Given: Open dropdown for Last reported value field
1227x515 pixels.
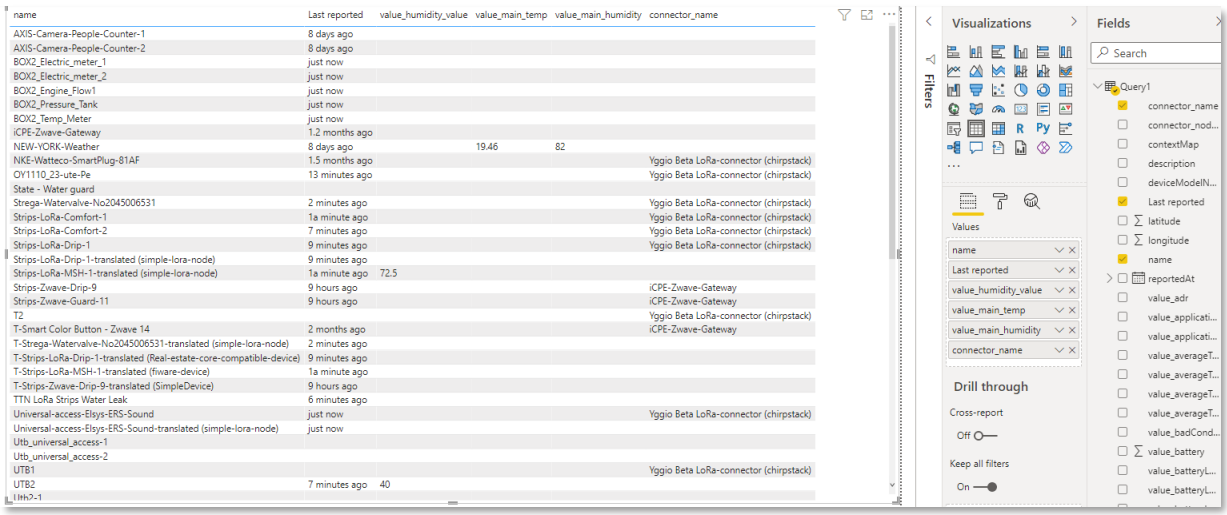Looking at the screenshot, I should tap(1059, 270).
